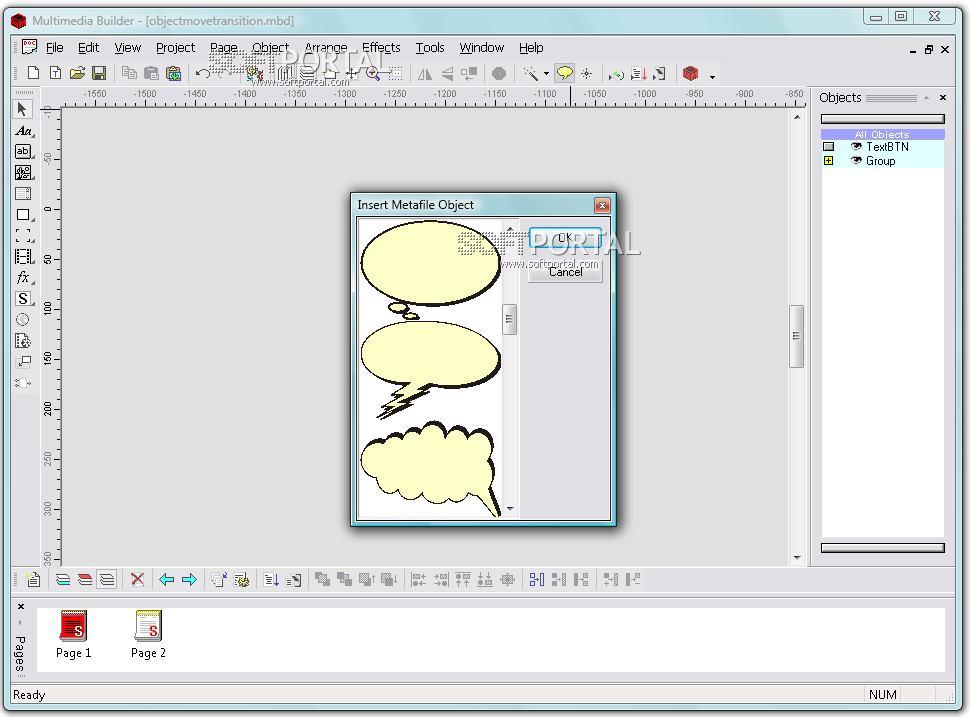970x717 pixels.
Task: Open dropdown arrow after red cube icon
Action: pos(712,76)
